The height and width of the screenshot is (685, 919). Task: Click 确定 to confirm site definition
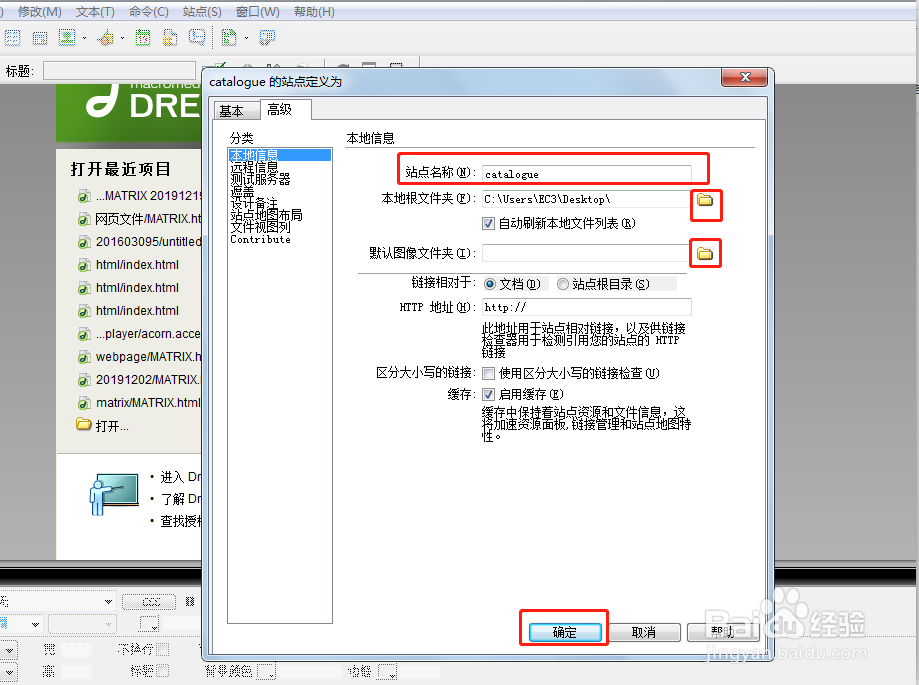tap(565, 632)
